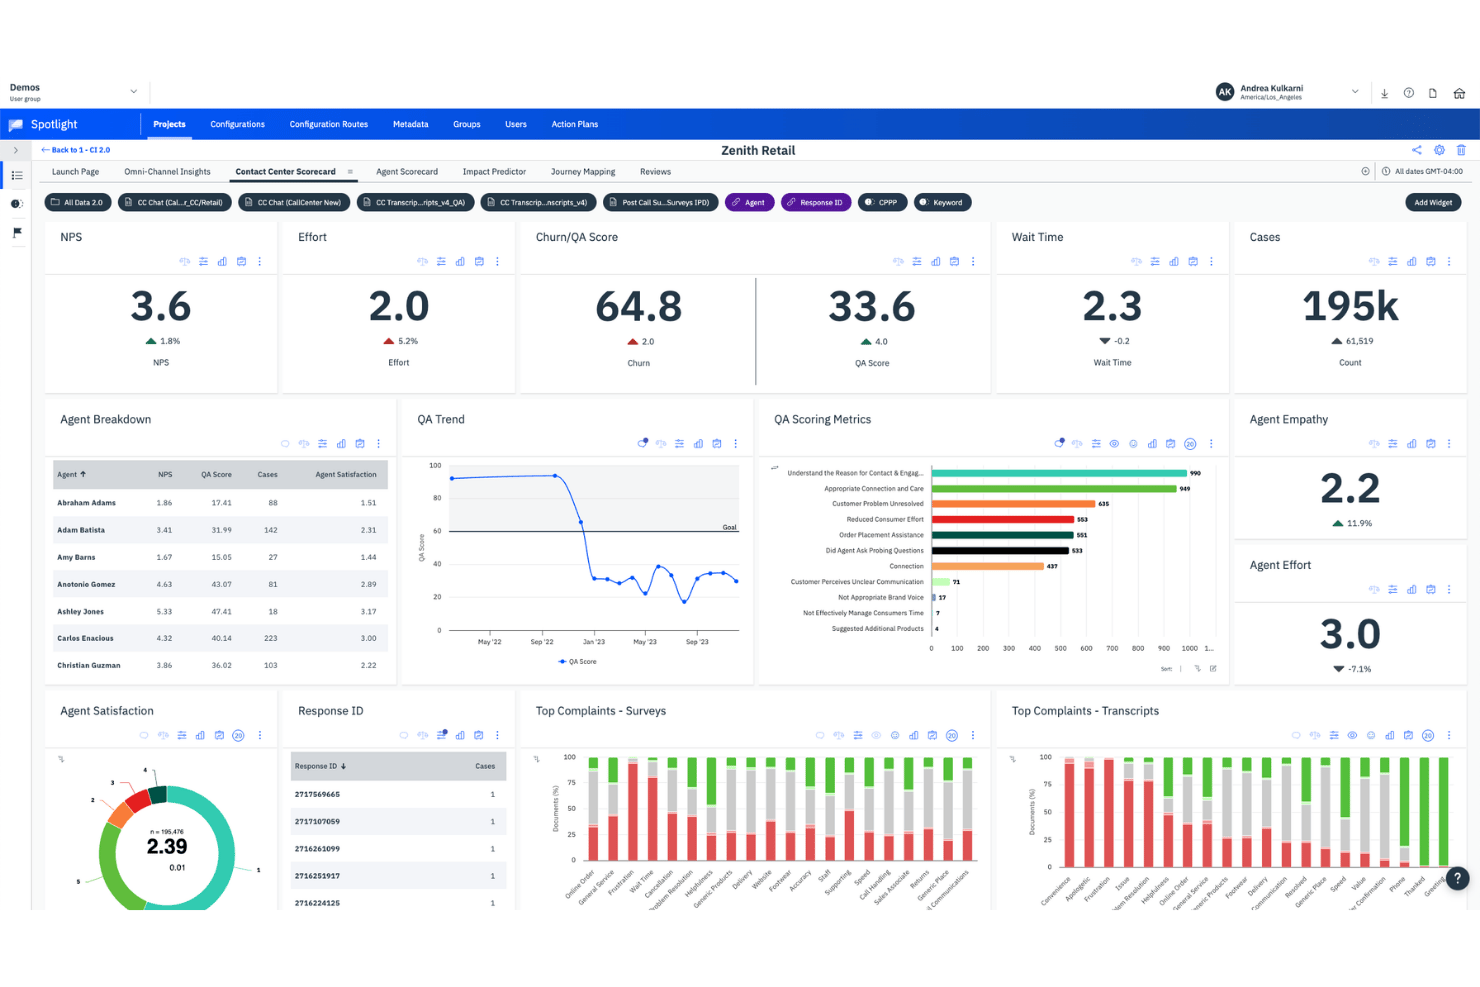Toggle the speech bubble icon on Response ID widget
1480x987 pixels.
tap(404, 736)
